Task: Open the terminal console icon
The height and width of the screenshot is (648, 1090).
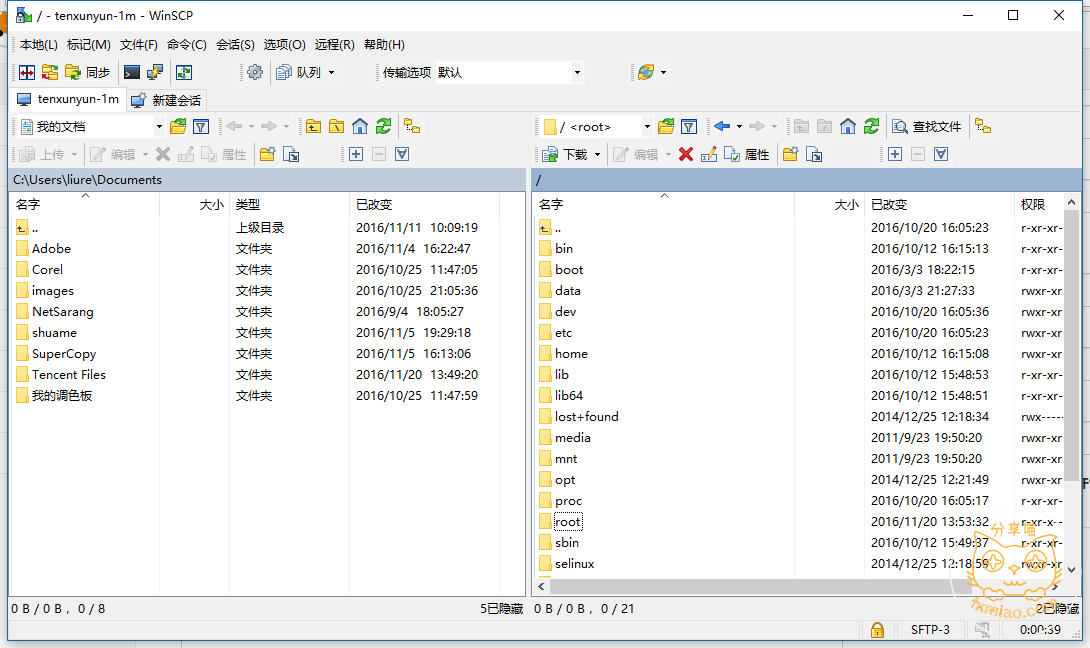Action: (x=132, y=72)
